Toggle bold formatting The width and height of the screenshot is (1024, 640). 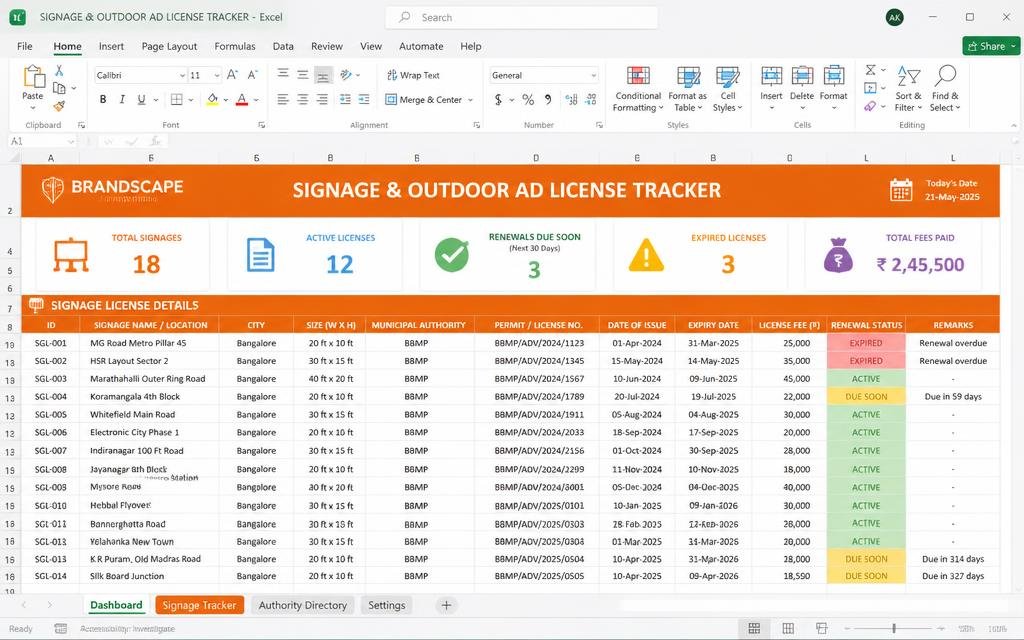(x=103, y=99)
